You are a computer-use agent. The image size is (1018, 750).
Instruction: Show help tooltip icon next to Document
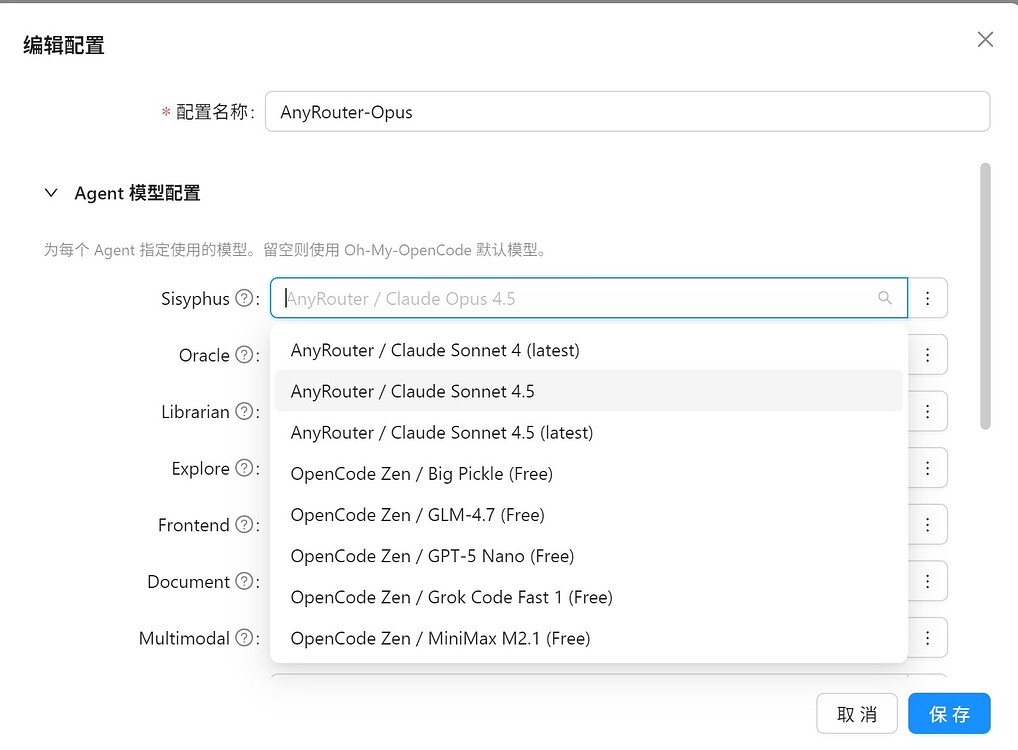pos(244,581)
